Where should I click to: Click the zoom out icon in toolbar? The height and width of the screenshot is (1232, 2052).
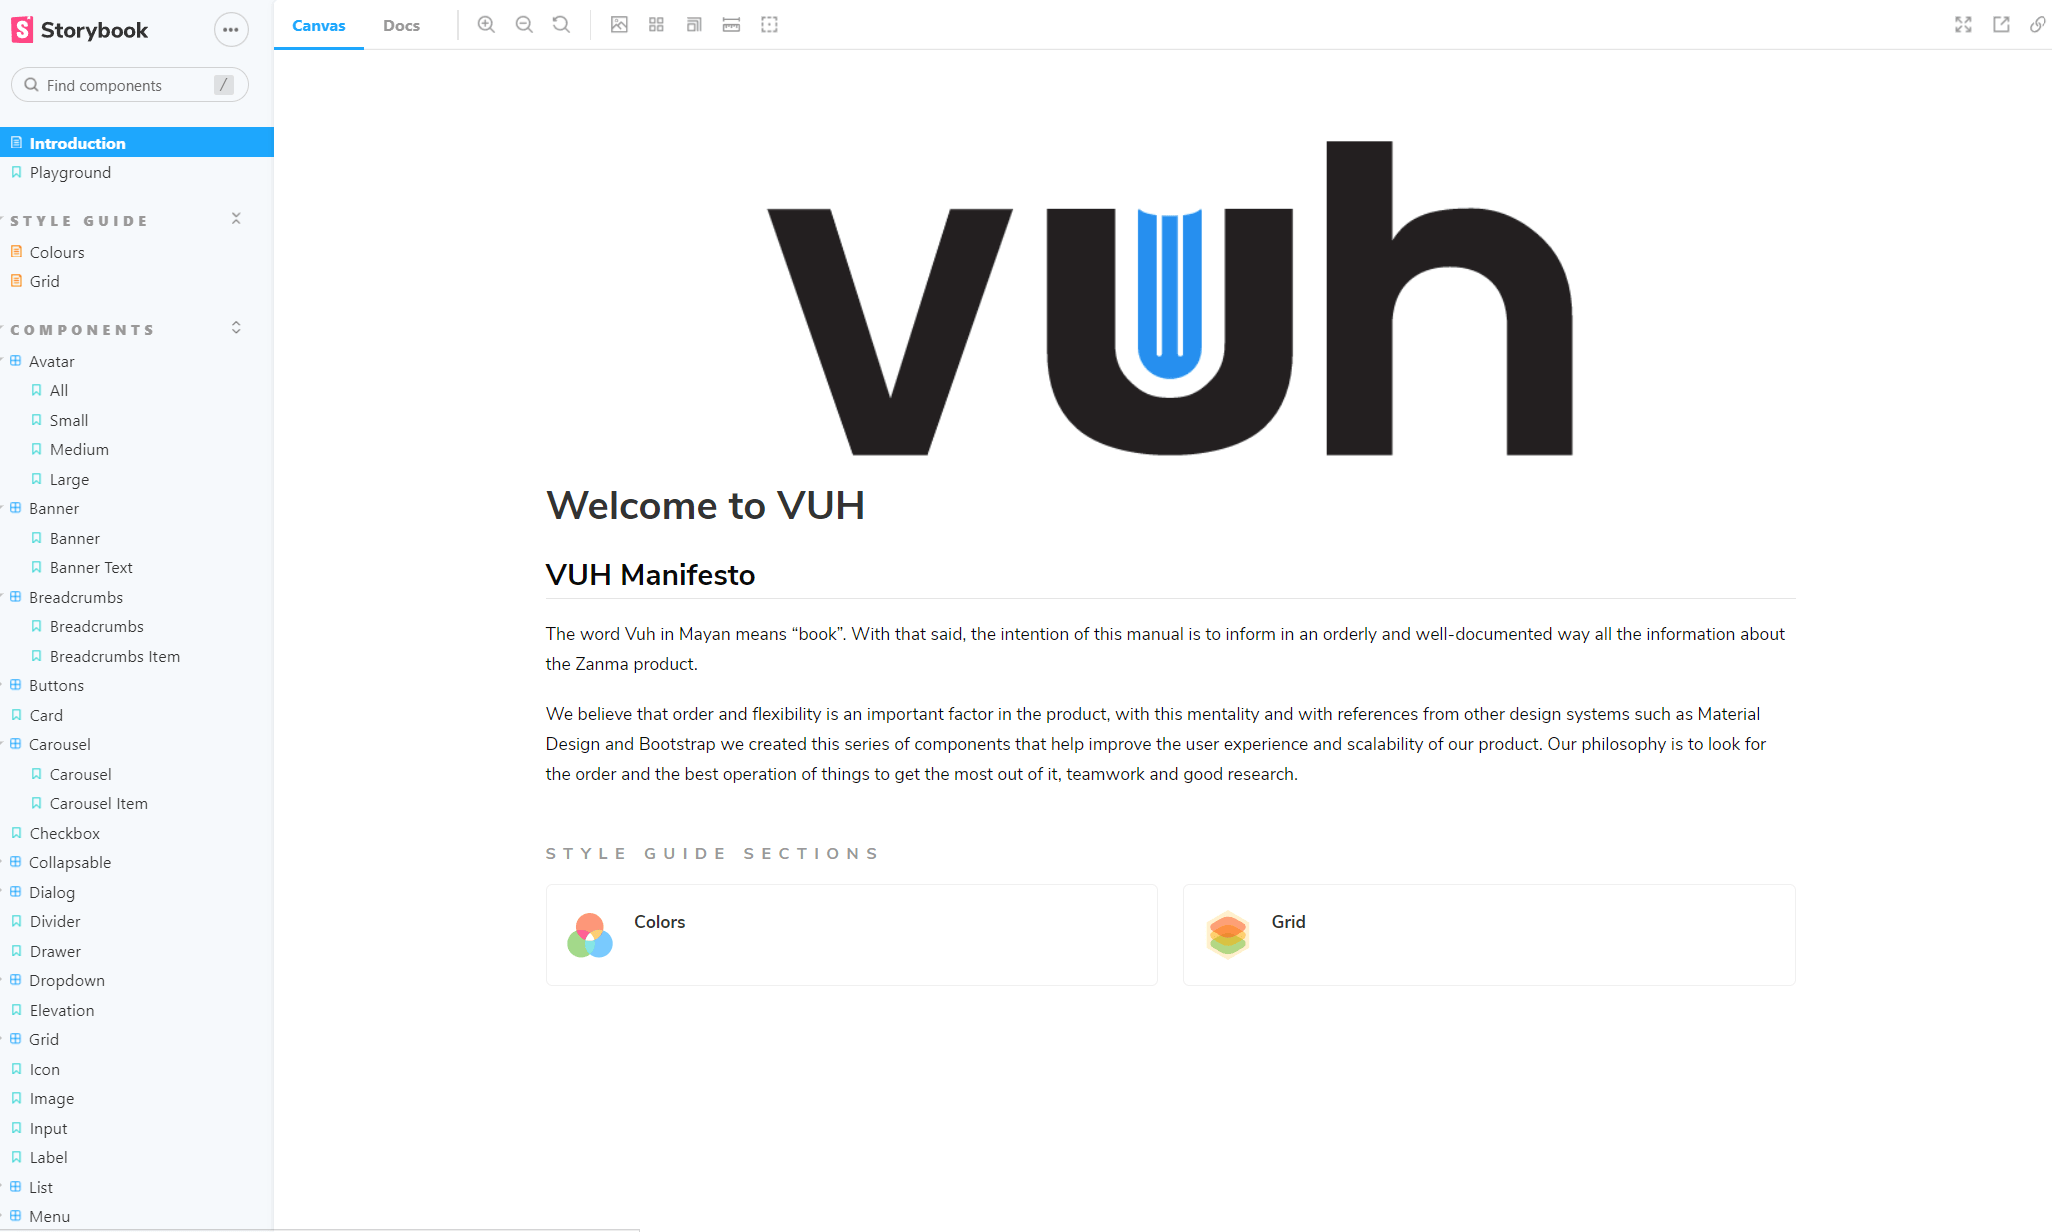point(525,25)
